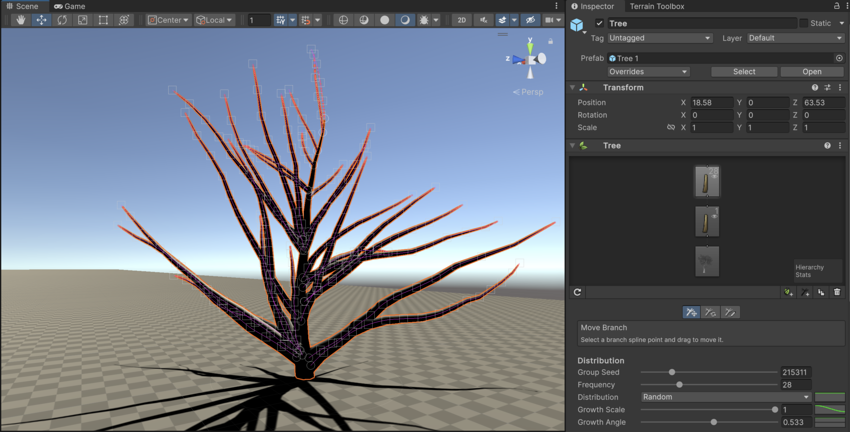Expand the Distribution dropdown set to Random

(726, 397)
